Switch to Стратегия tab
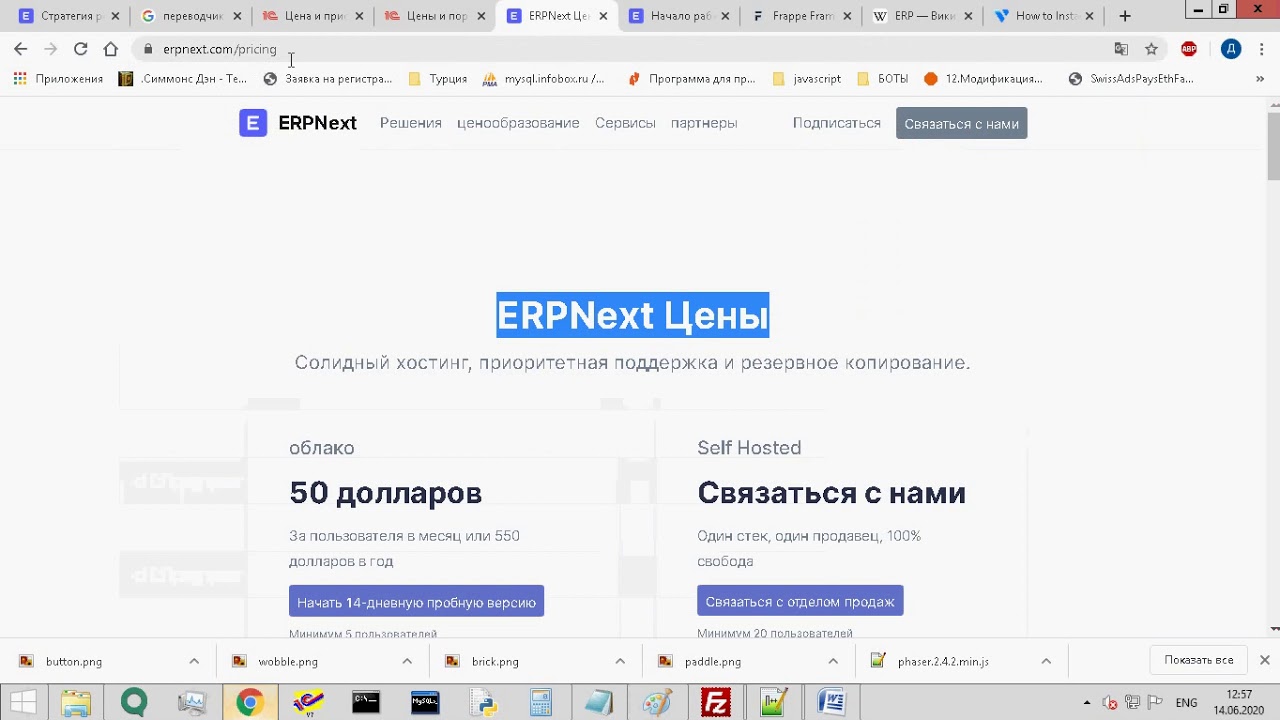Viewport: 1280px width, 720px height. [68, 16]
